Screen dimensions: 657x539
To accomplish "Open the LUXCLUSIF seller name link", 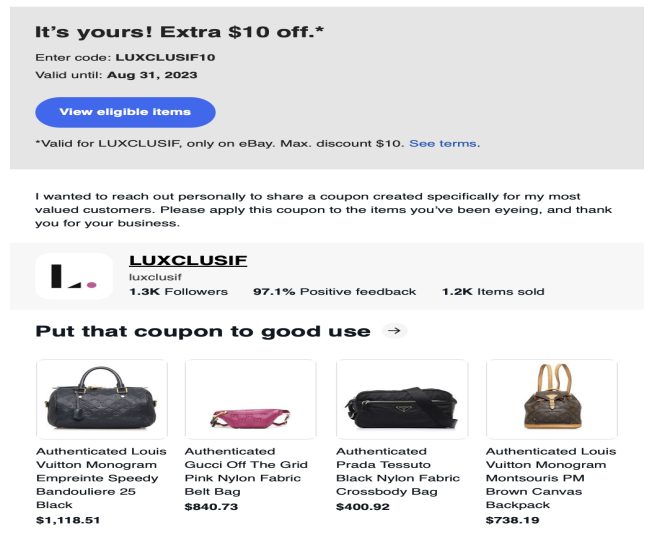I will [187, 260].
